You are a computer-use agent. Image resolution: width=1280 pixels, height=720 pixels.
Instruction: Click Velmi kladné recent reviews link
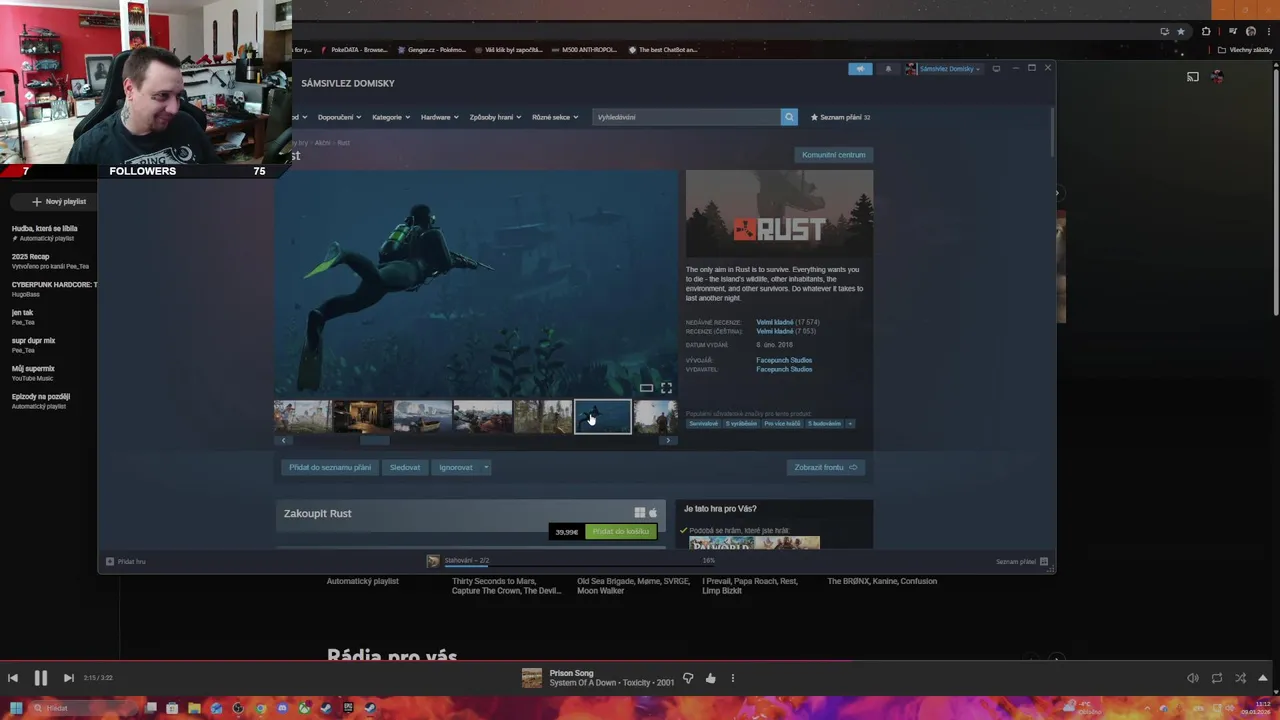pyautogui.click(x=775, y=322)
